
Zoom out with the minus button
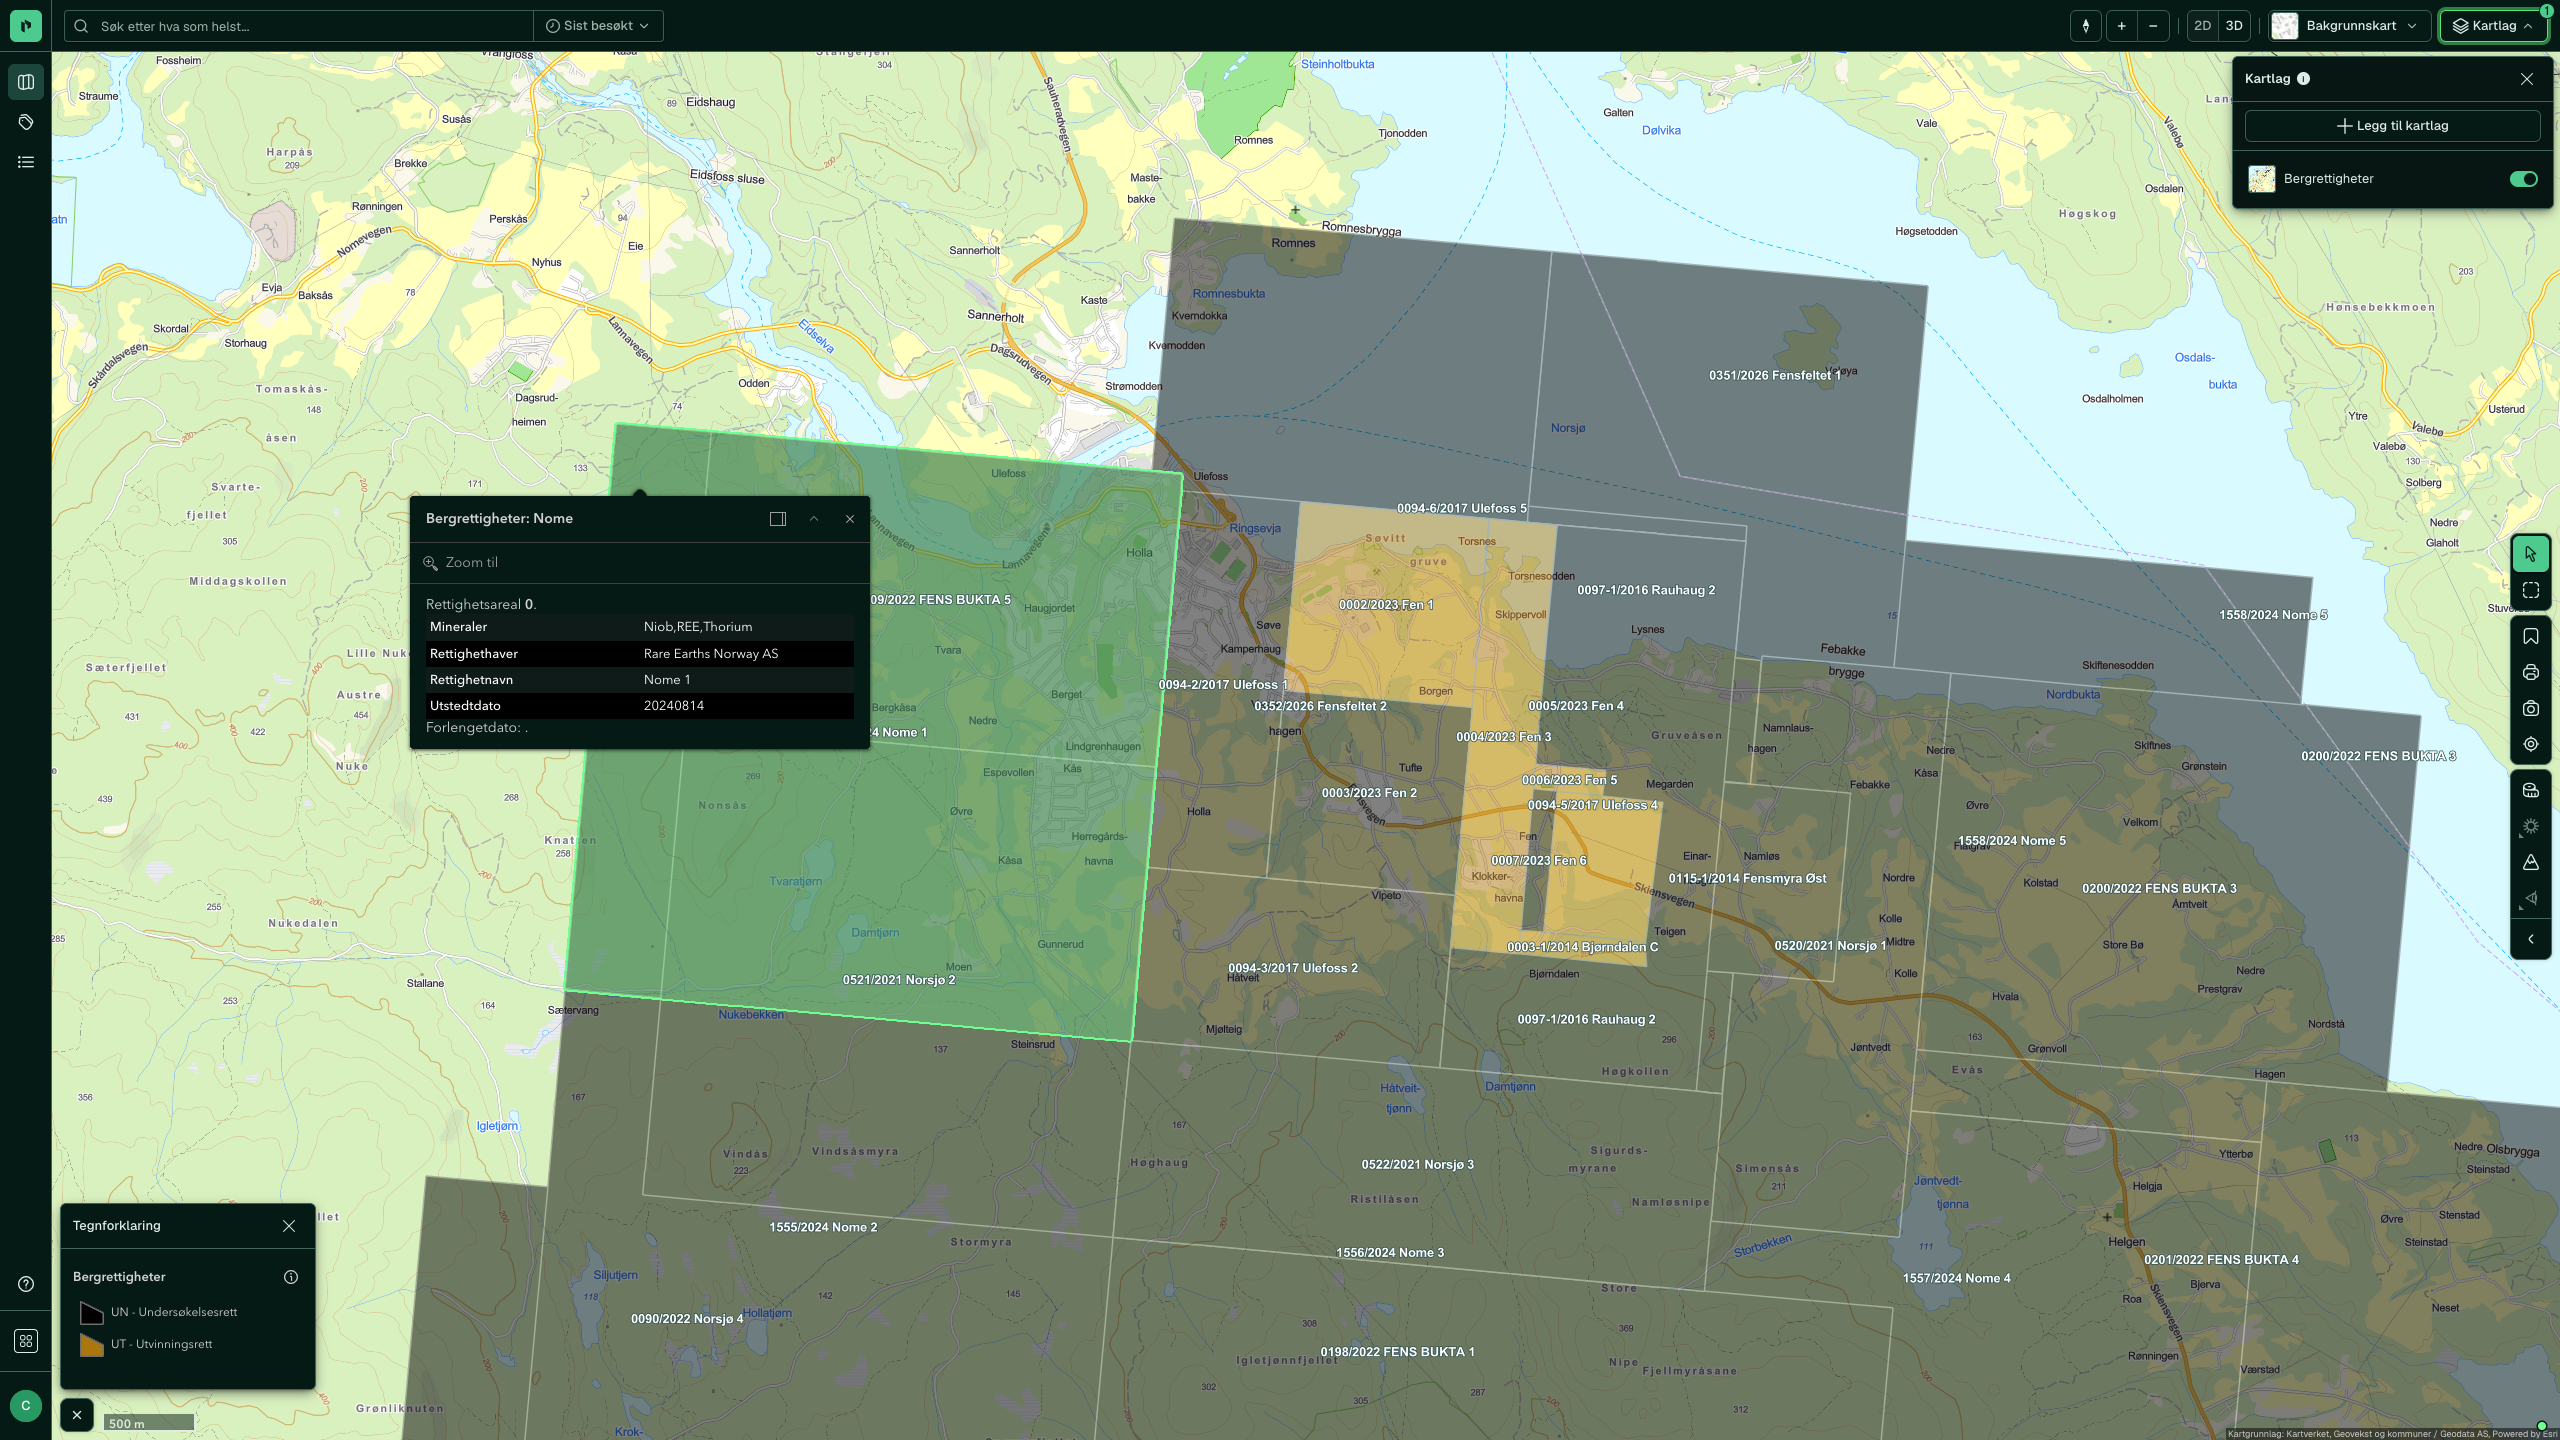pos(2153,26)
